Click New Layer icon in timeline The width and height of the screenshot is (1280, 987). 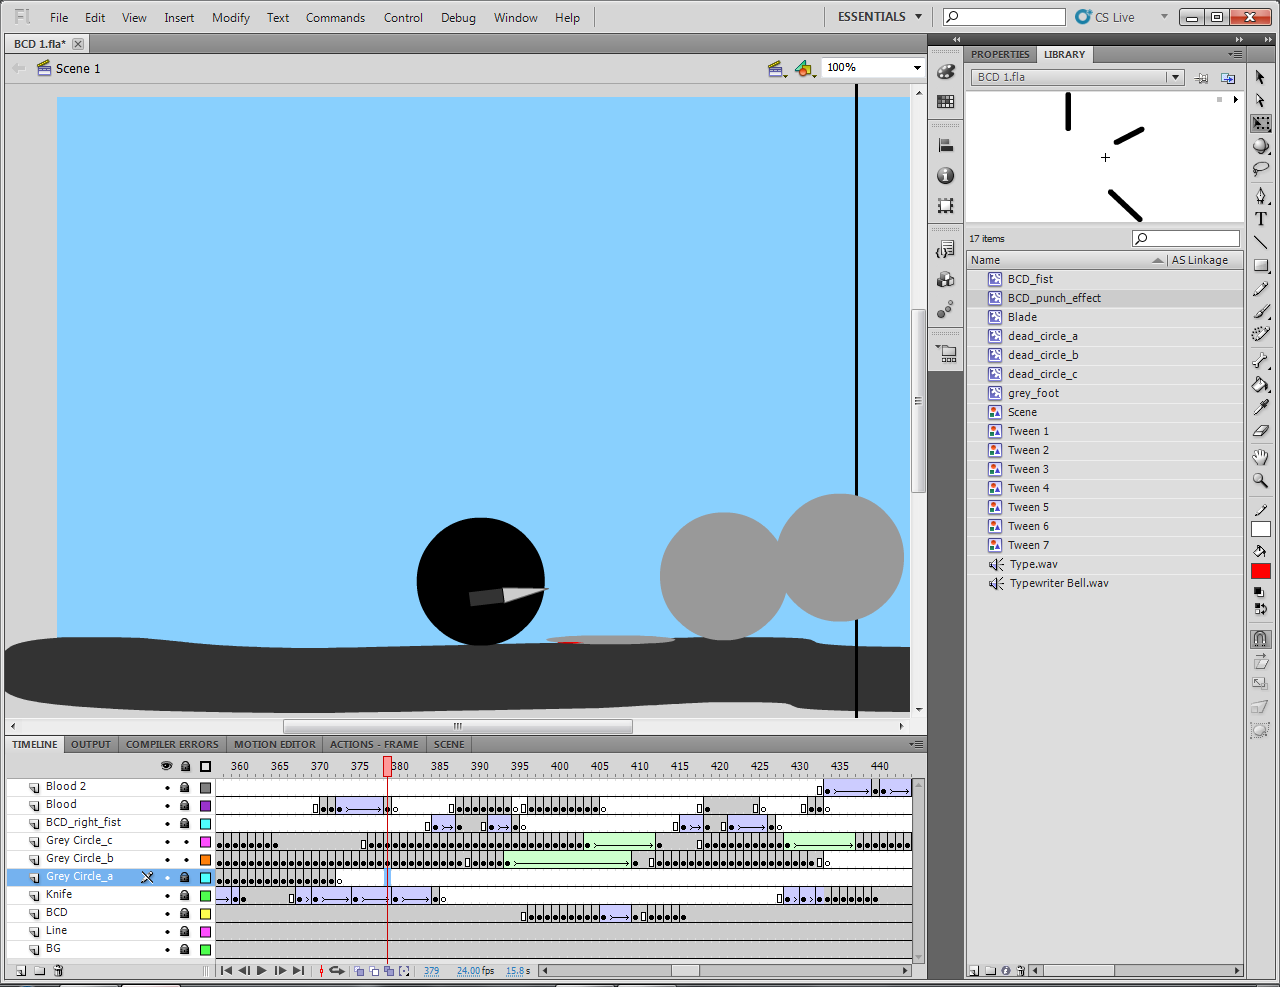tap(20, 970)
